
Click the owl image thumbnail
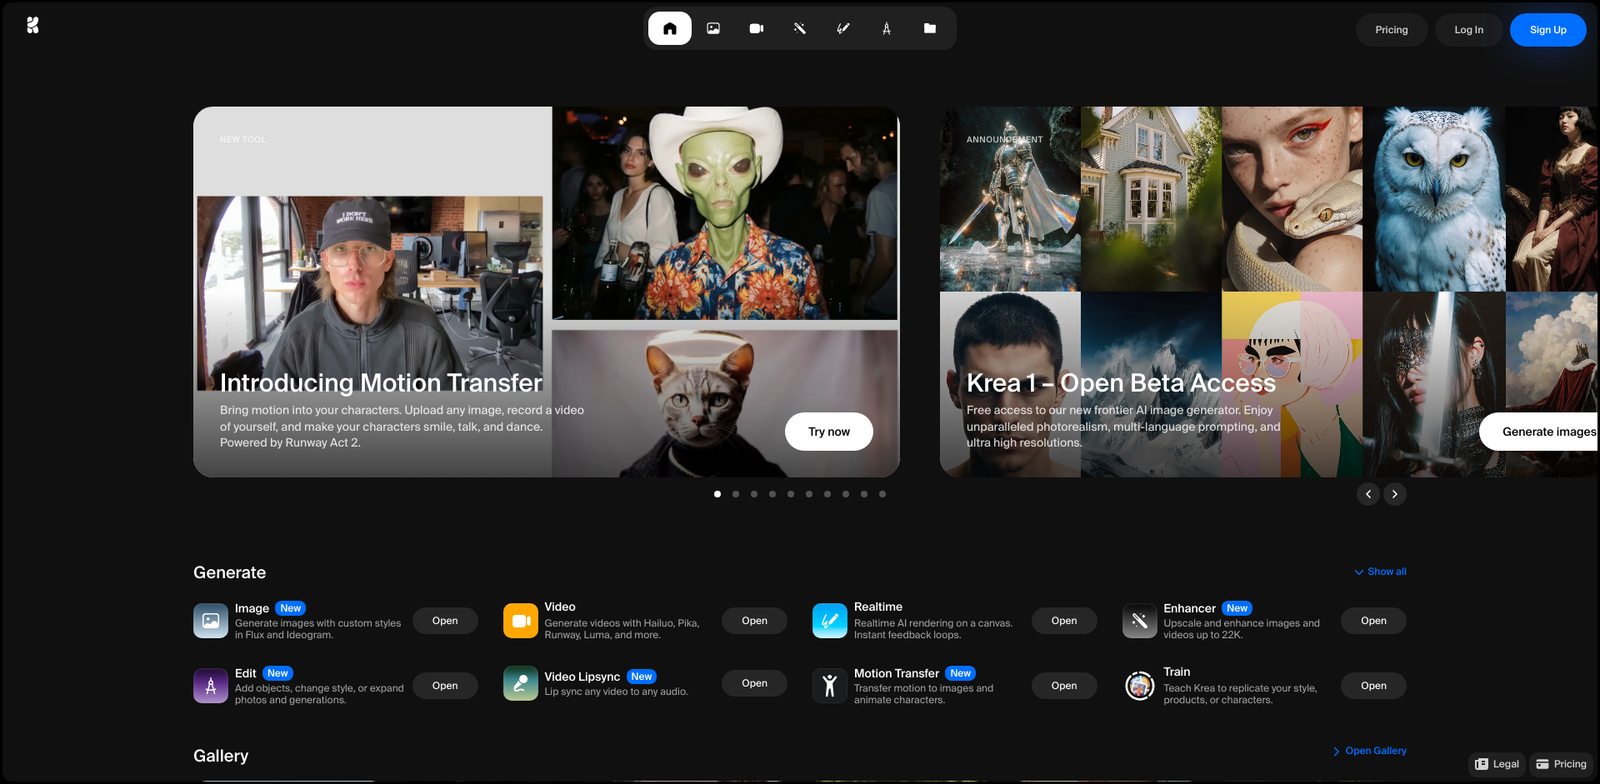pyautogui.click(x=1433, y=199)
